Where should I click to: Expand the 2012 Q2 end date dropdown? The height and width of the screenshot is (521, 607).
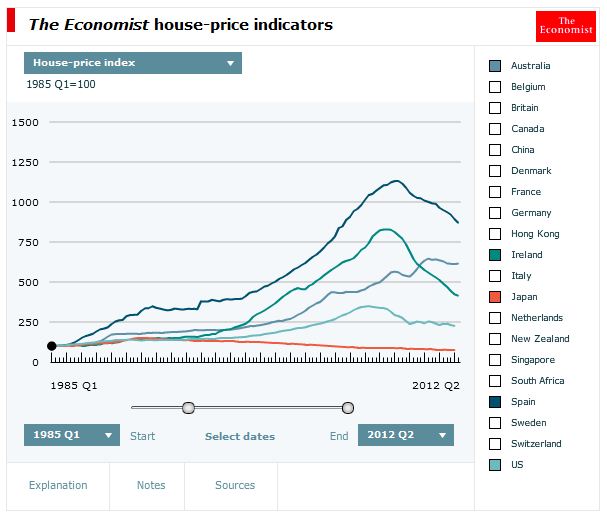coord(406,435)
